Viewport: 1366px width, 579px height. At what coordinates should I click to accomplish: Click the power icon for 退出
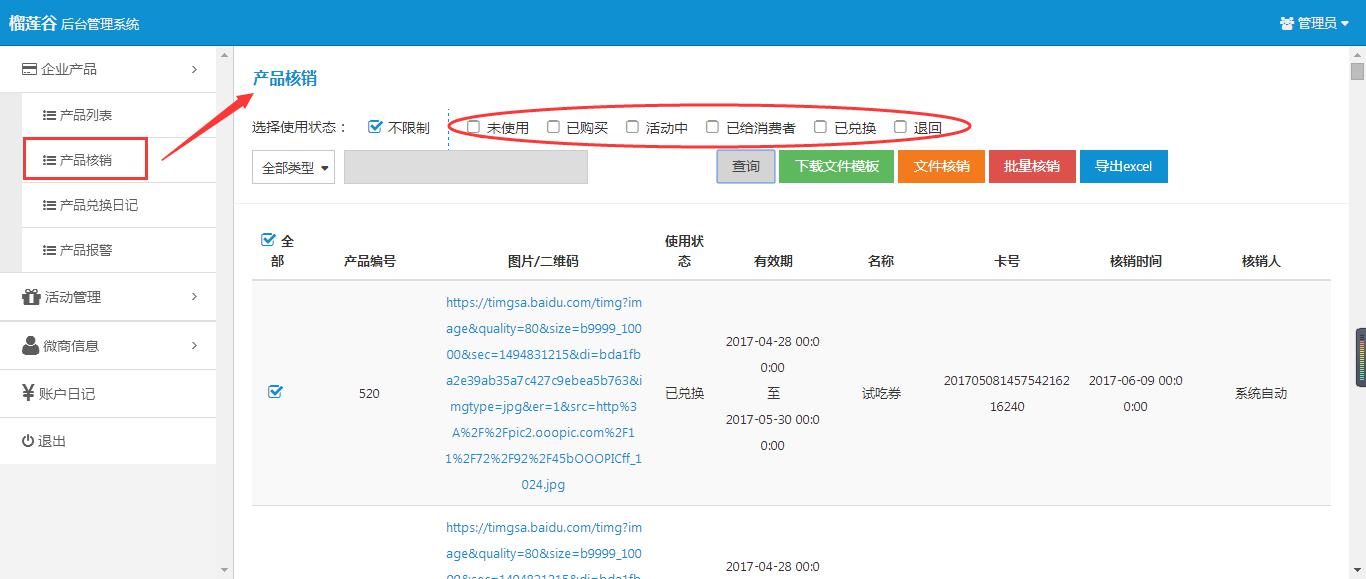click(28, 441)
